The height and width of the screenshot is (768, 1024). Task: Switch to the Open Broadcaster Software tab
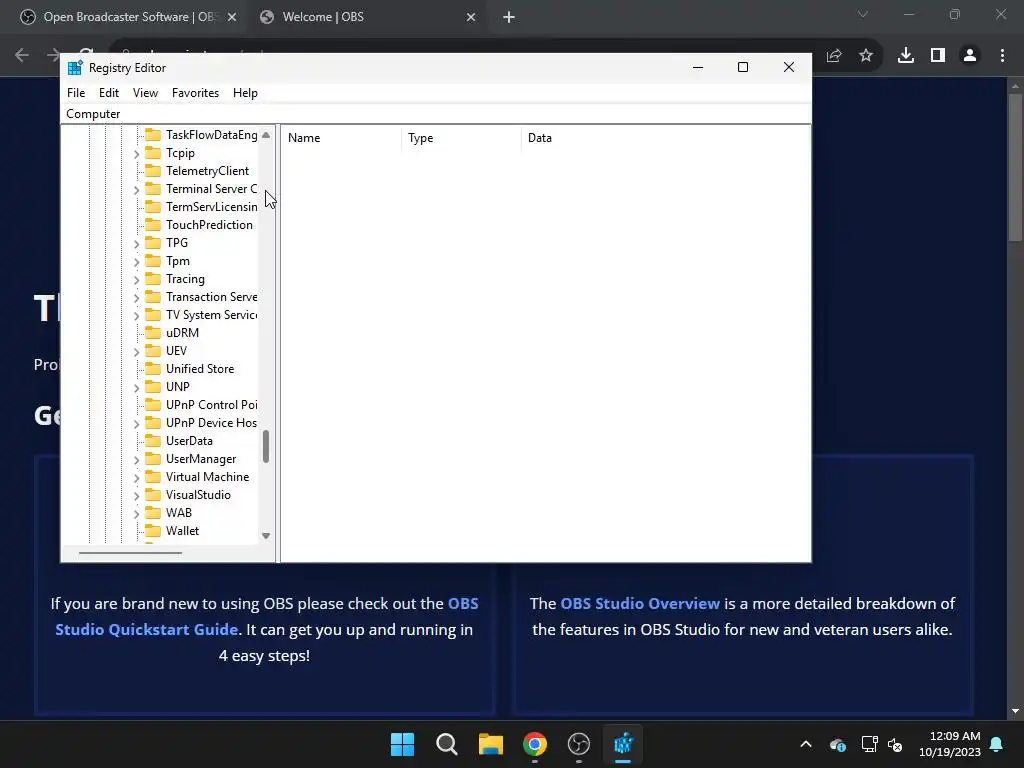pos(129,17)
